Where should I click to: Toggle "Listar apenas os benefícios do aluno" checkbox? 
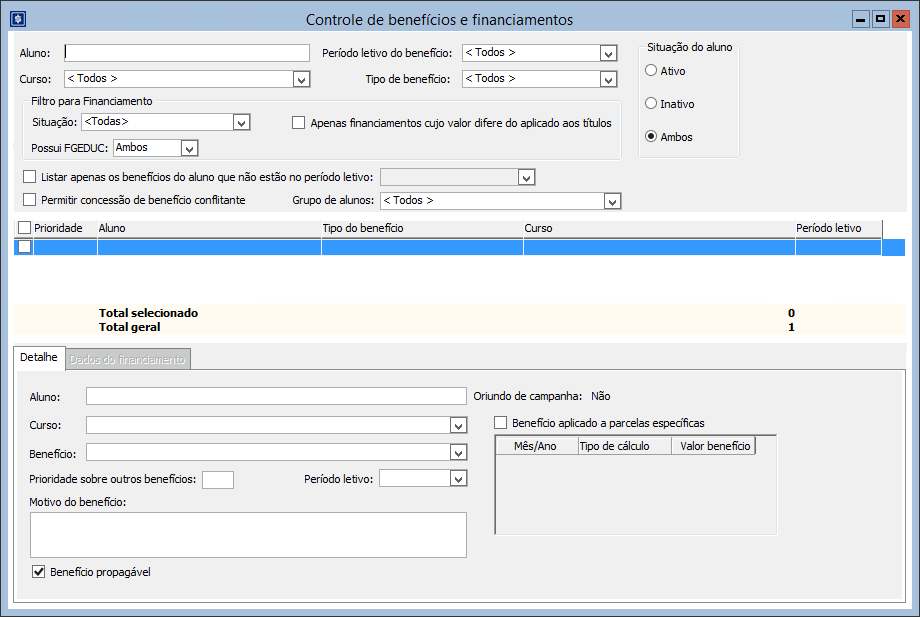coord(29,176)
